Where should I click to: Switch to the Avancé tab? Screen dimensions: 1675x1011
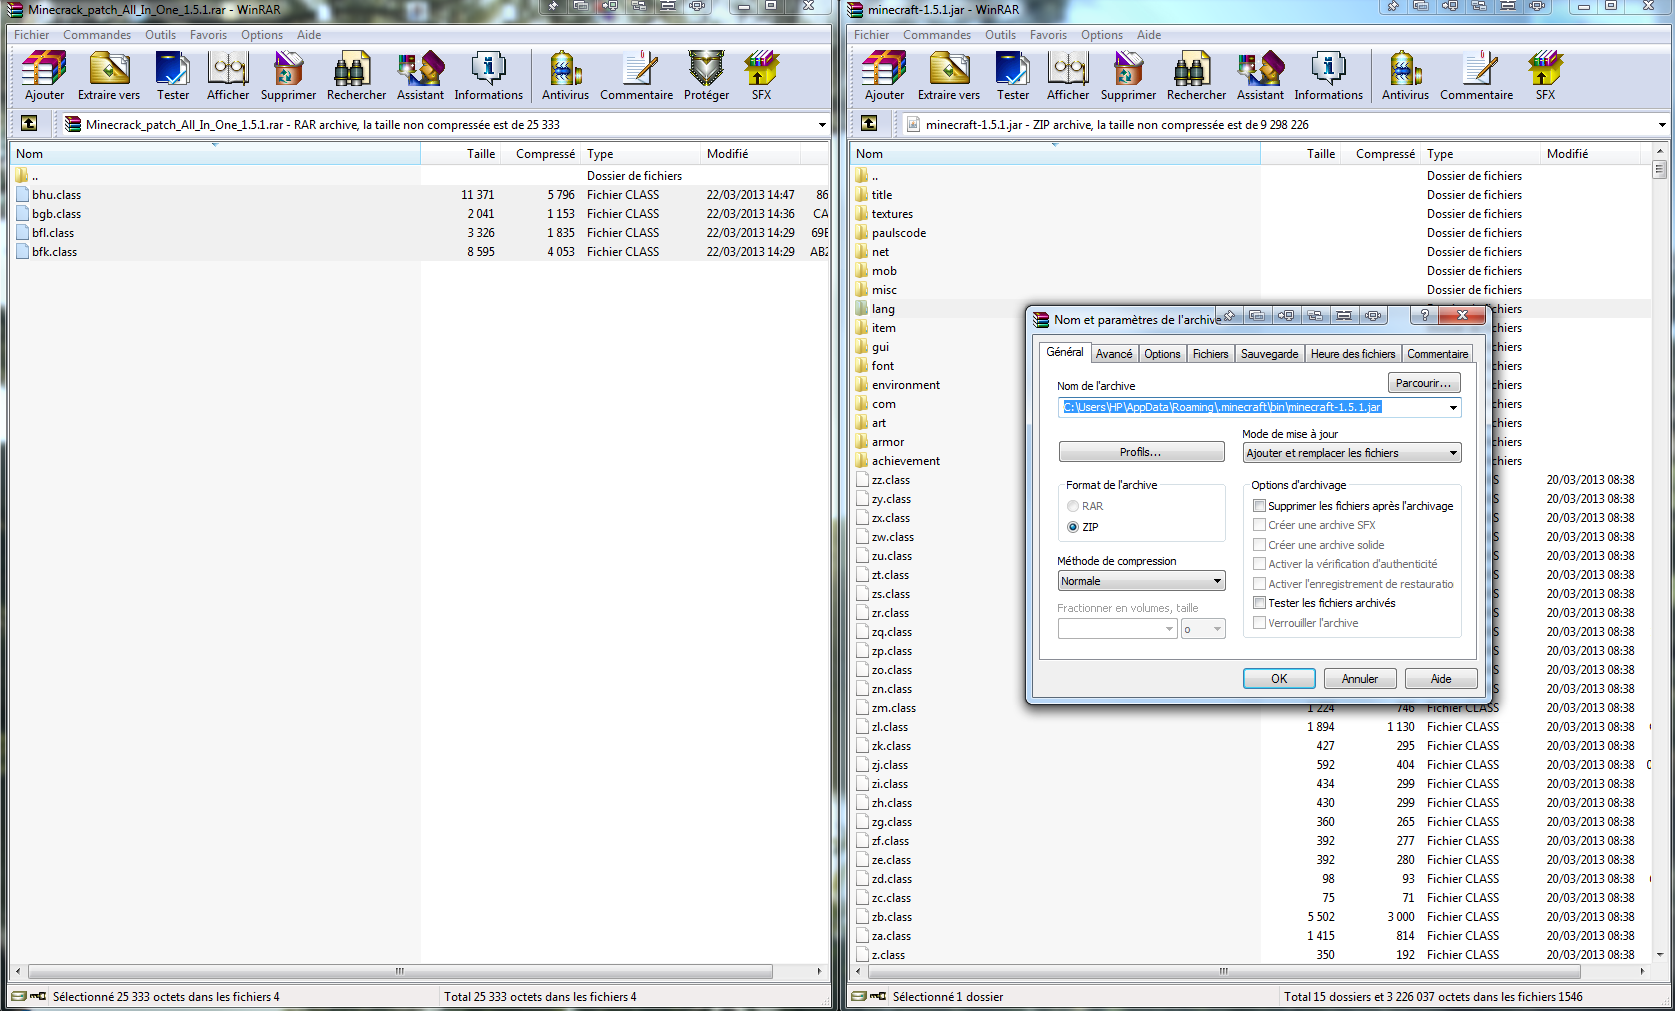(x=1113, y=354)
